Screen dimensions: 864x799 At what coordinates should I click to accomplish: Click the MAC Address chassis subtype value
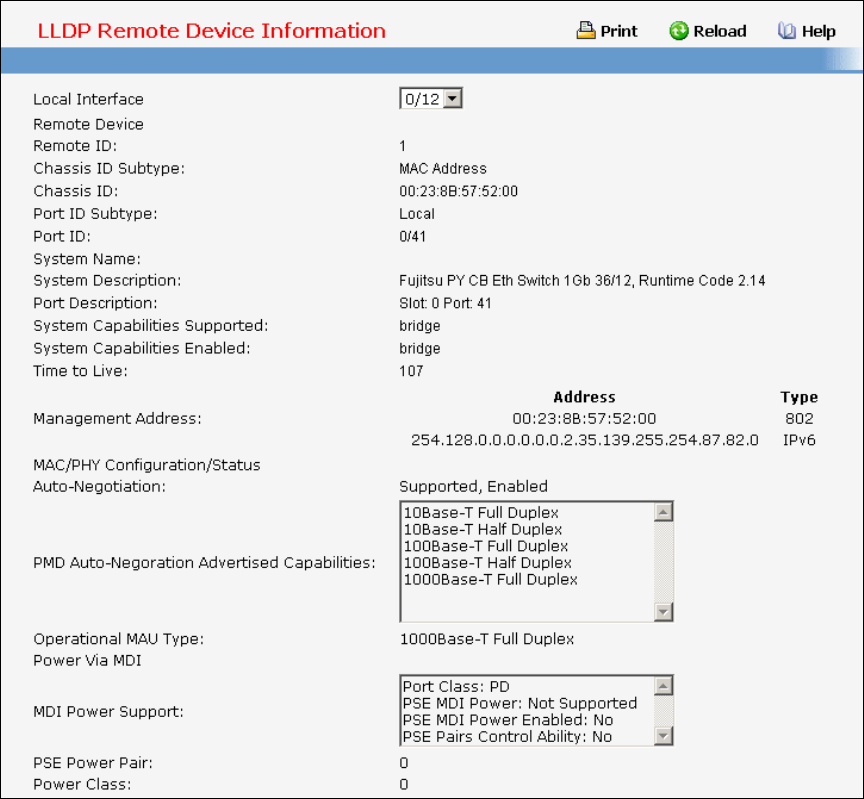443,169
